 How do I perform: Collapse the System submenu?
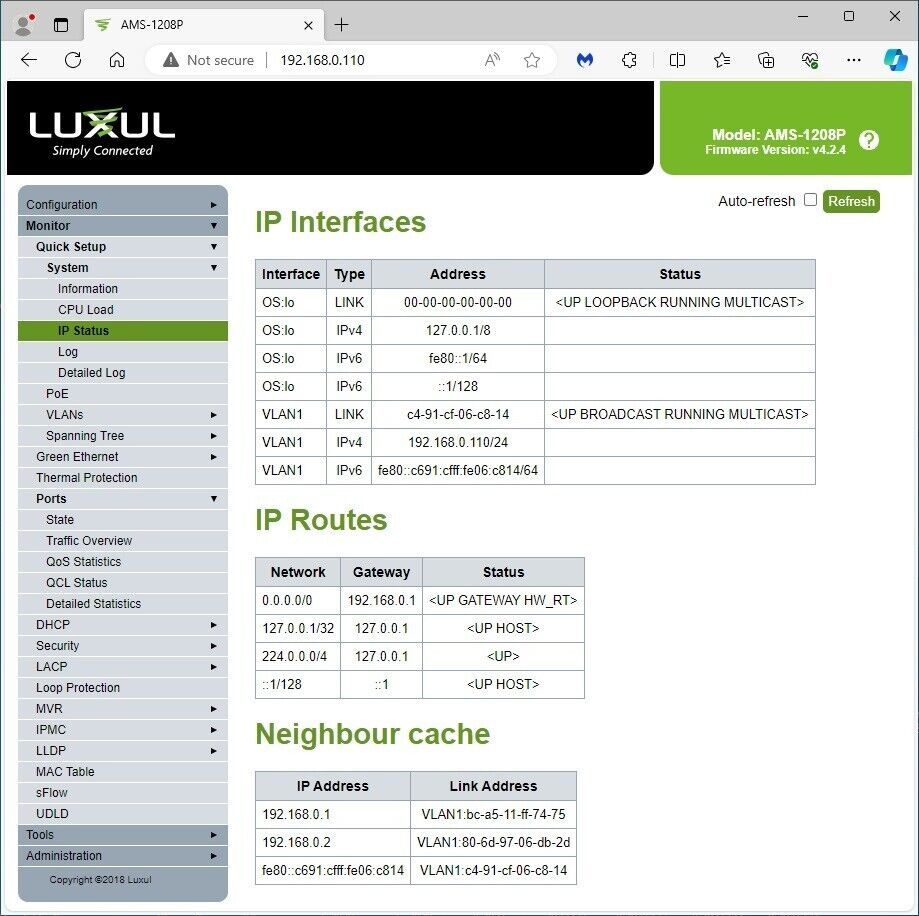point(123,268)
